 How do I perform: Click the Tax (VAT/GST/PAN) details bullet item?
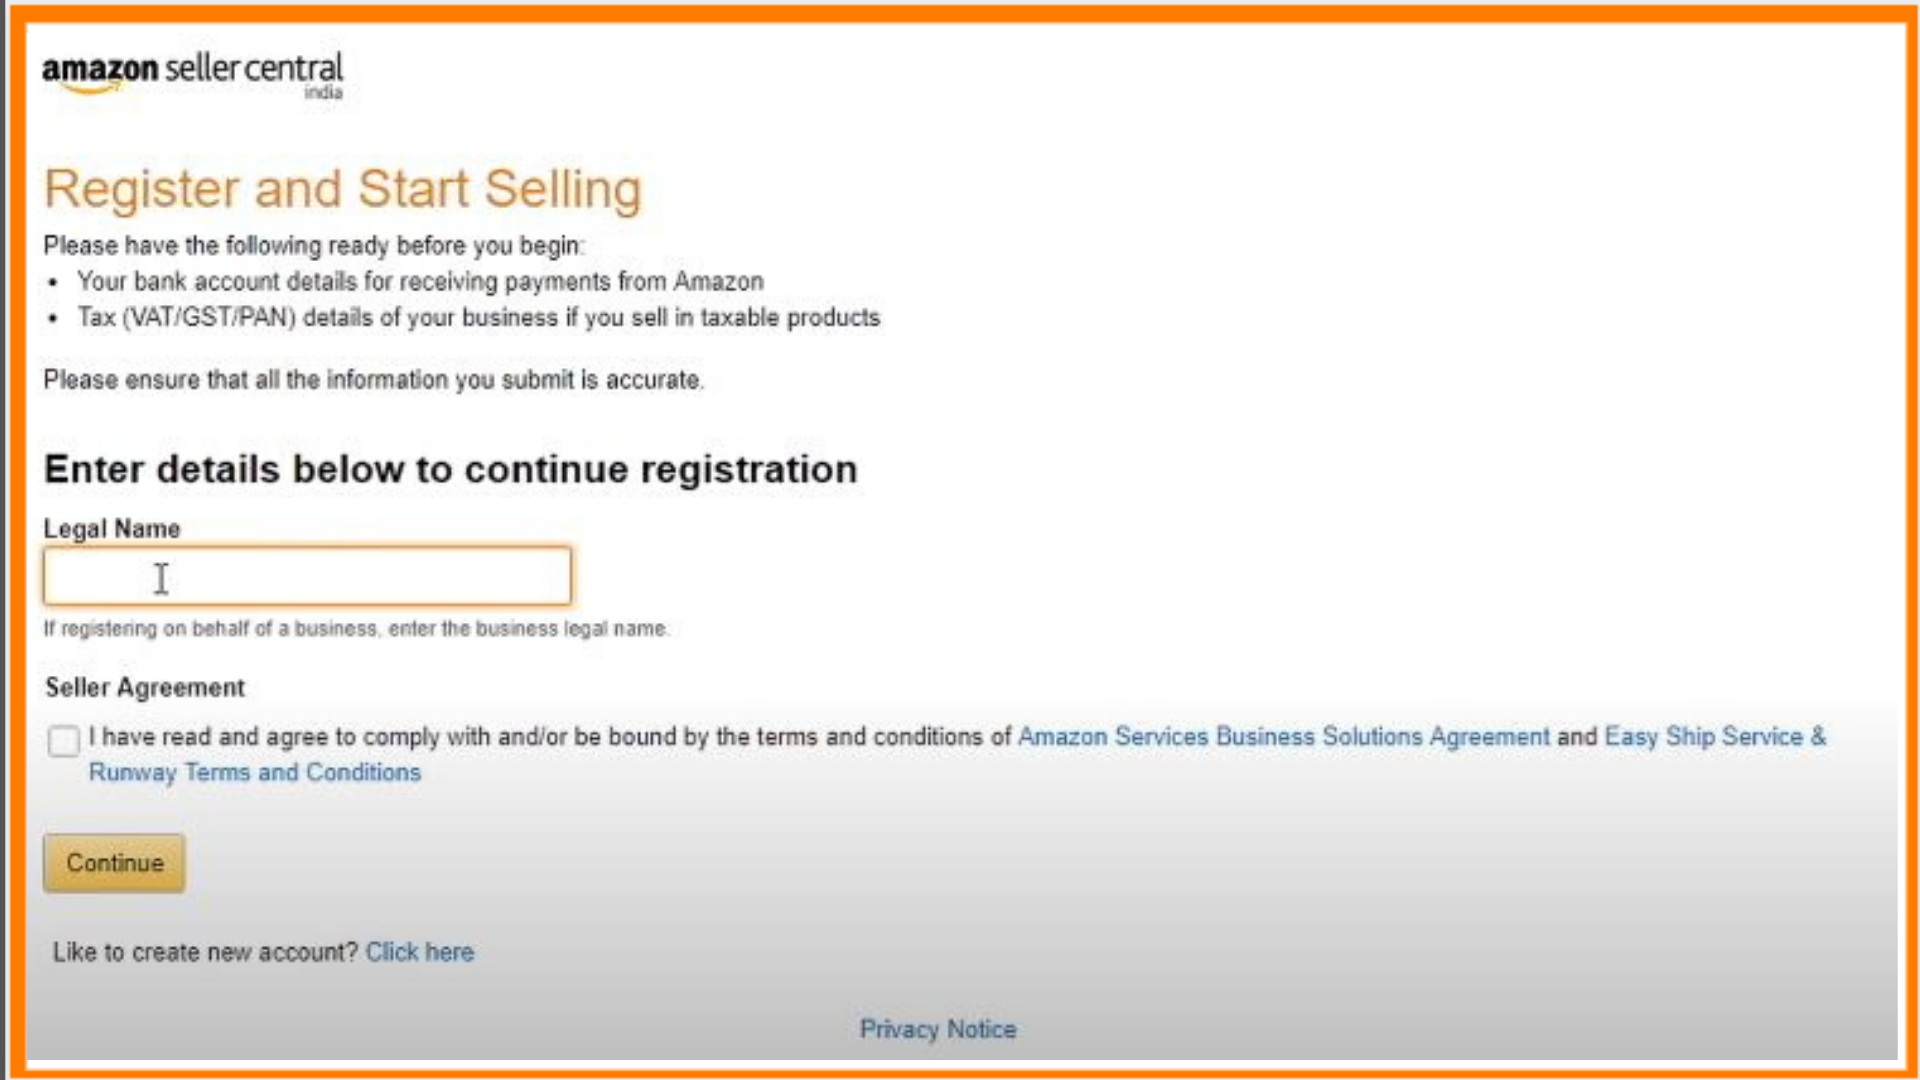click(478, 318)
